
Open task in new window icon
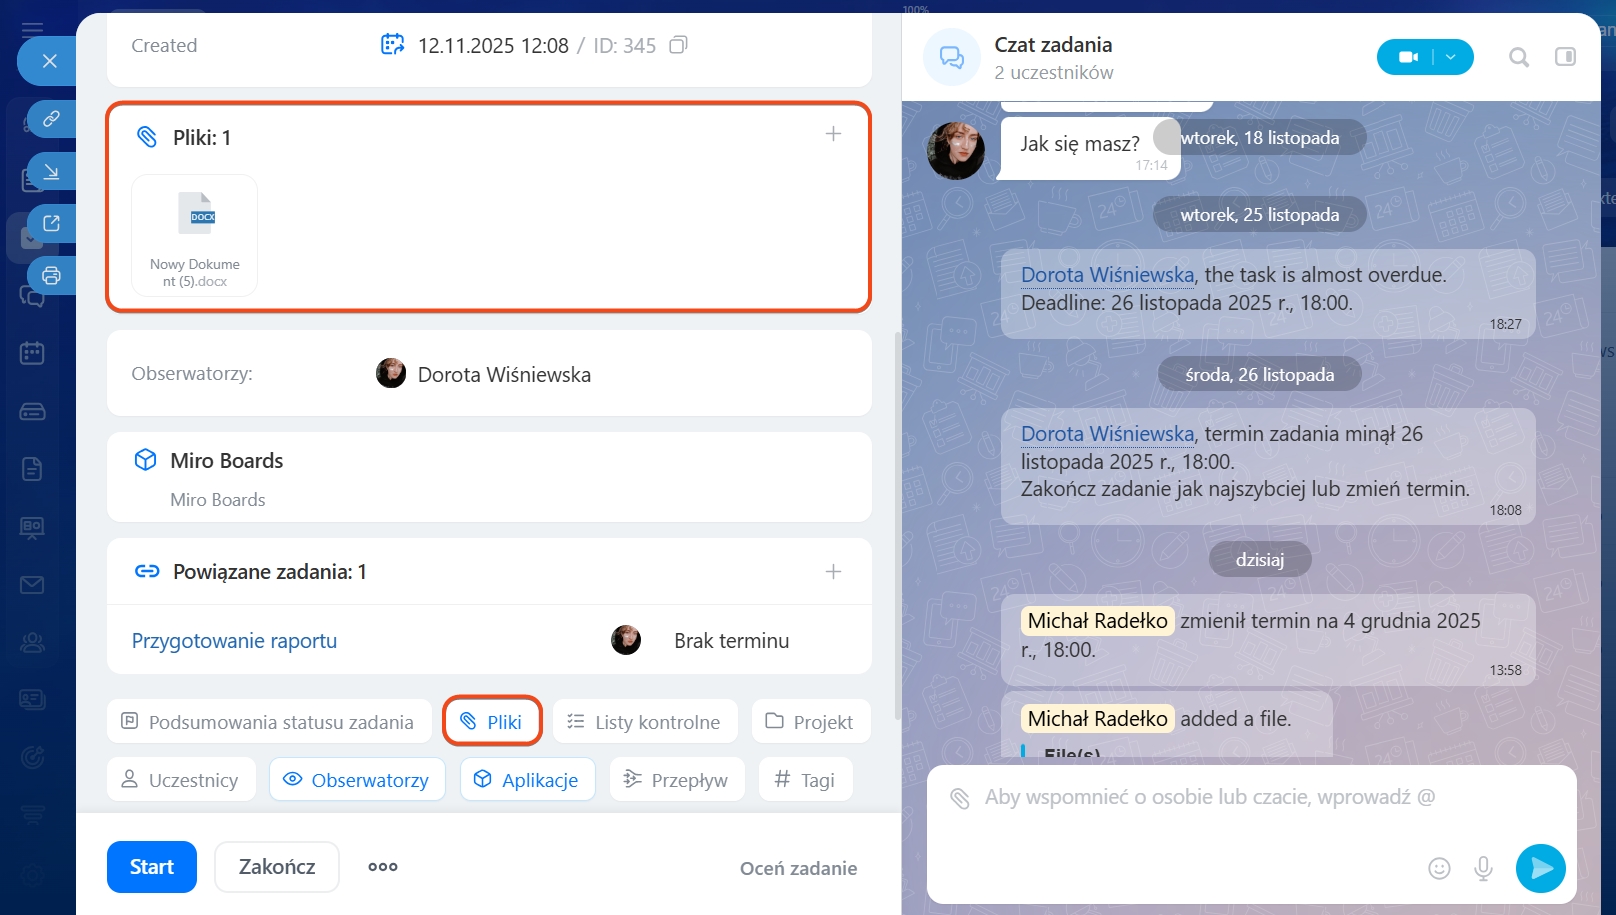[x=51, y=223]
